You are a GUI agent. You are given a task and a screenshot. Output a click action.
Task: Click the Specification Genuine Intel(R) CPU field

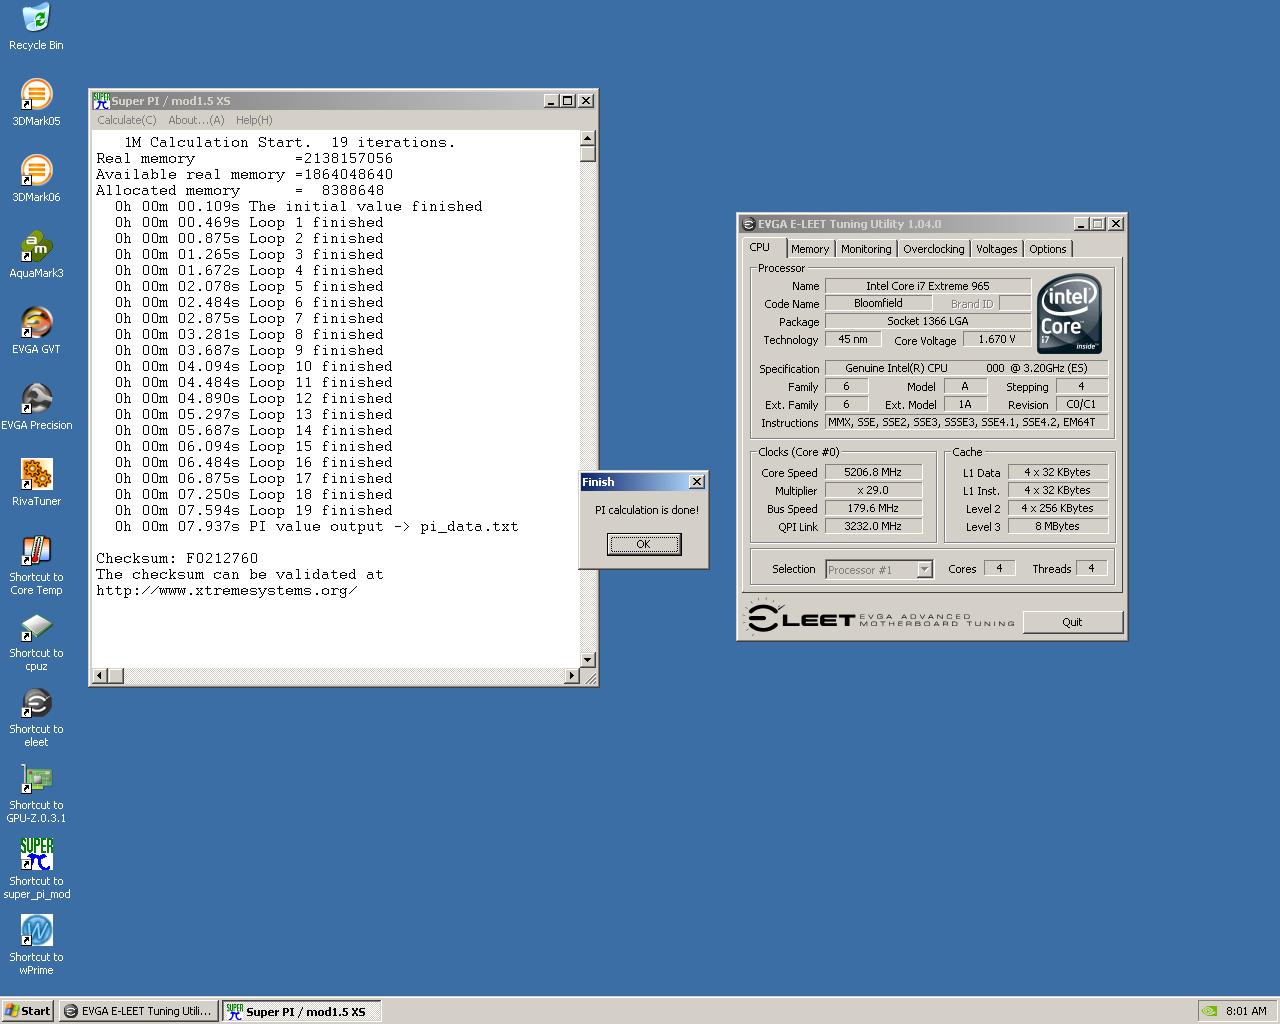pyautogui.click(x=967, y=369)
